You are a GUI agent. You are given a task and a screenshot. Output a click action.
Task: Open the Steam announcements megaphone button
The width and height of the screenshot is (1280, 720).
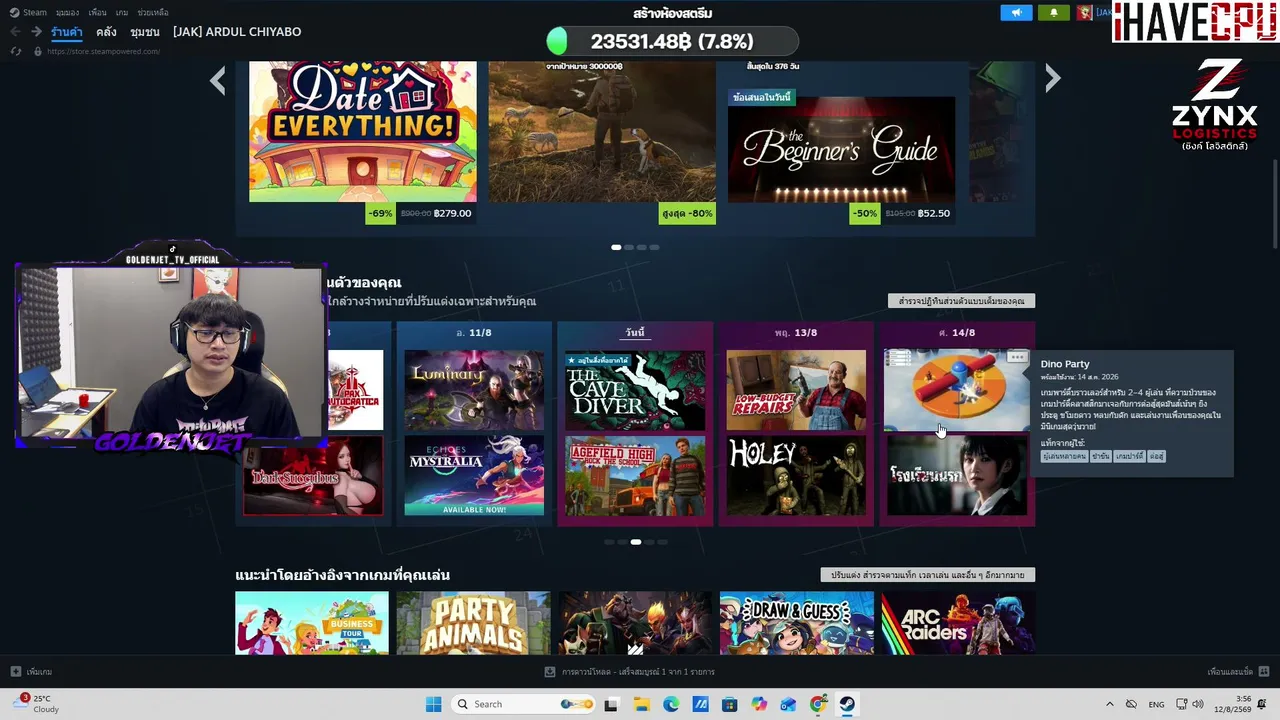pyautogui.click(x=1016, y=13)
